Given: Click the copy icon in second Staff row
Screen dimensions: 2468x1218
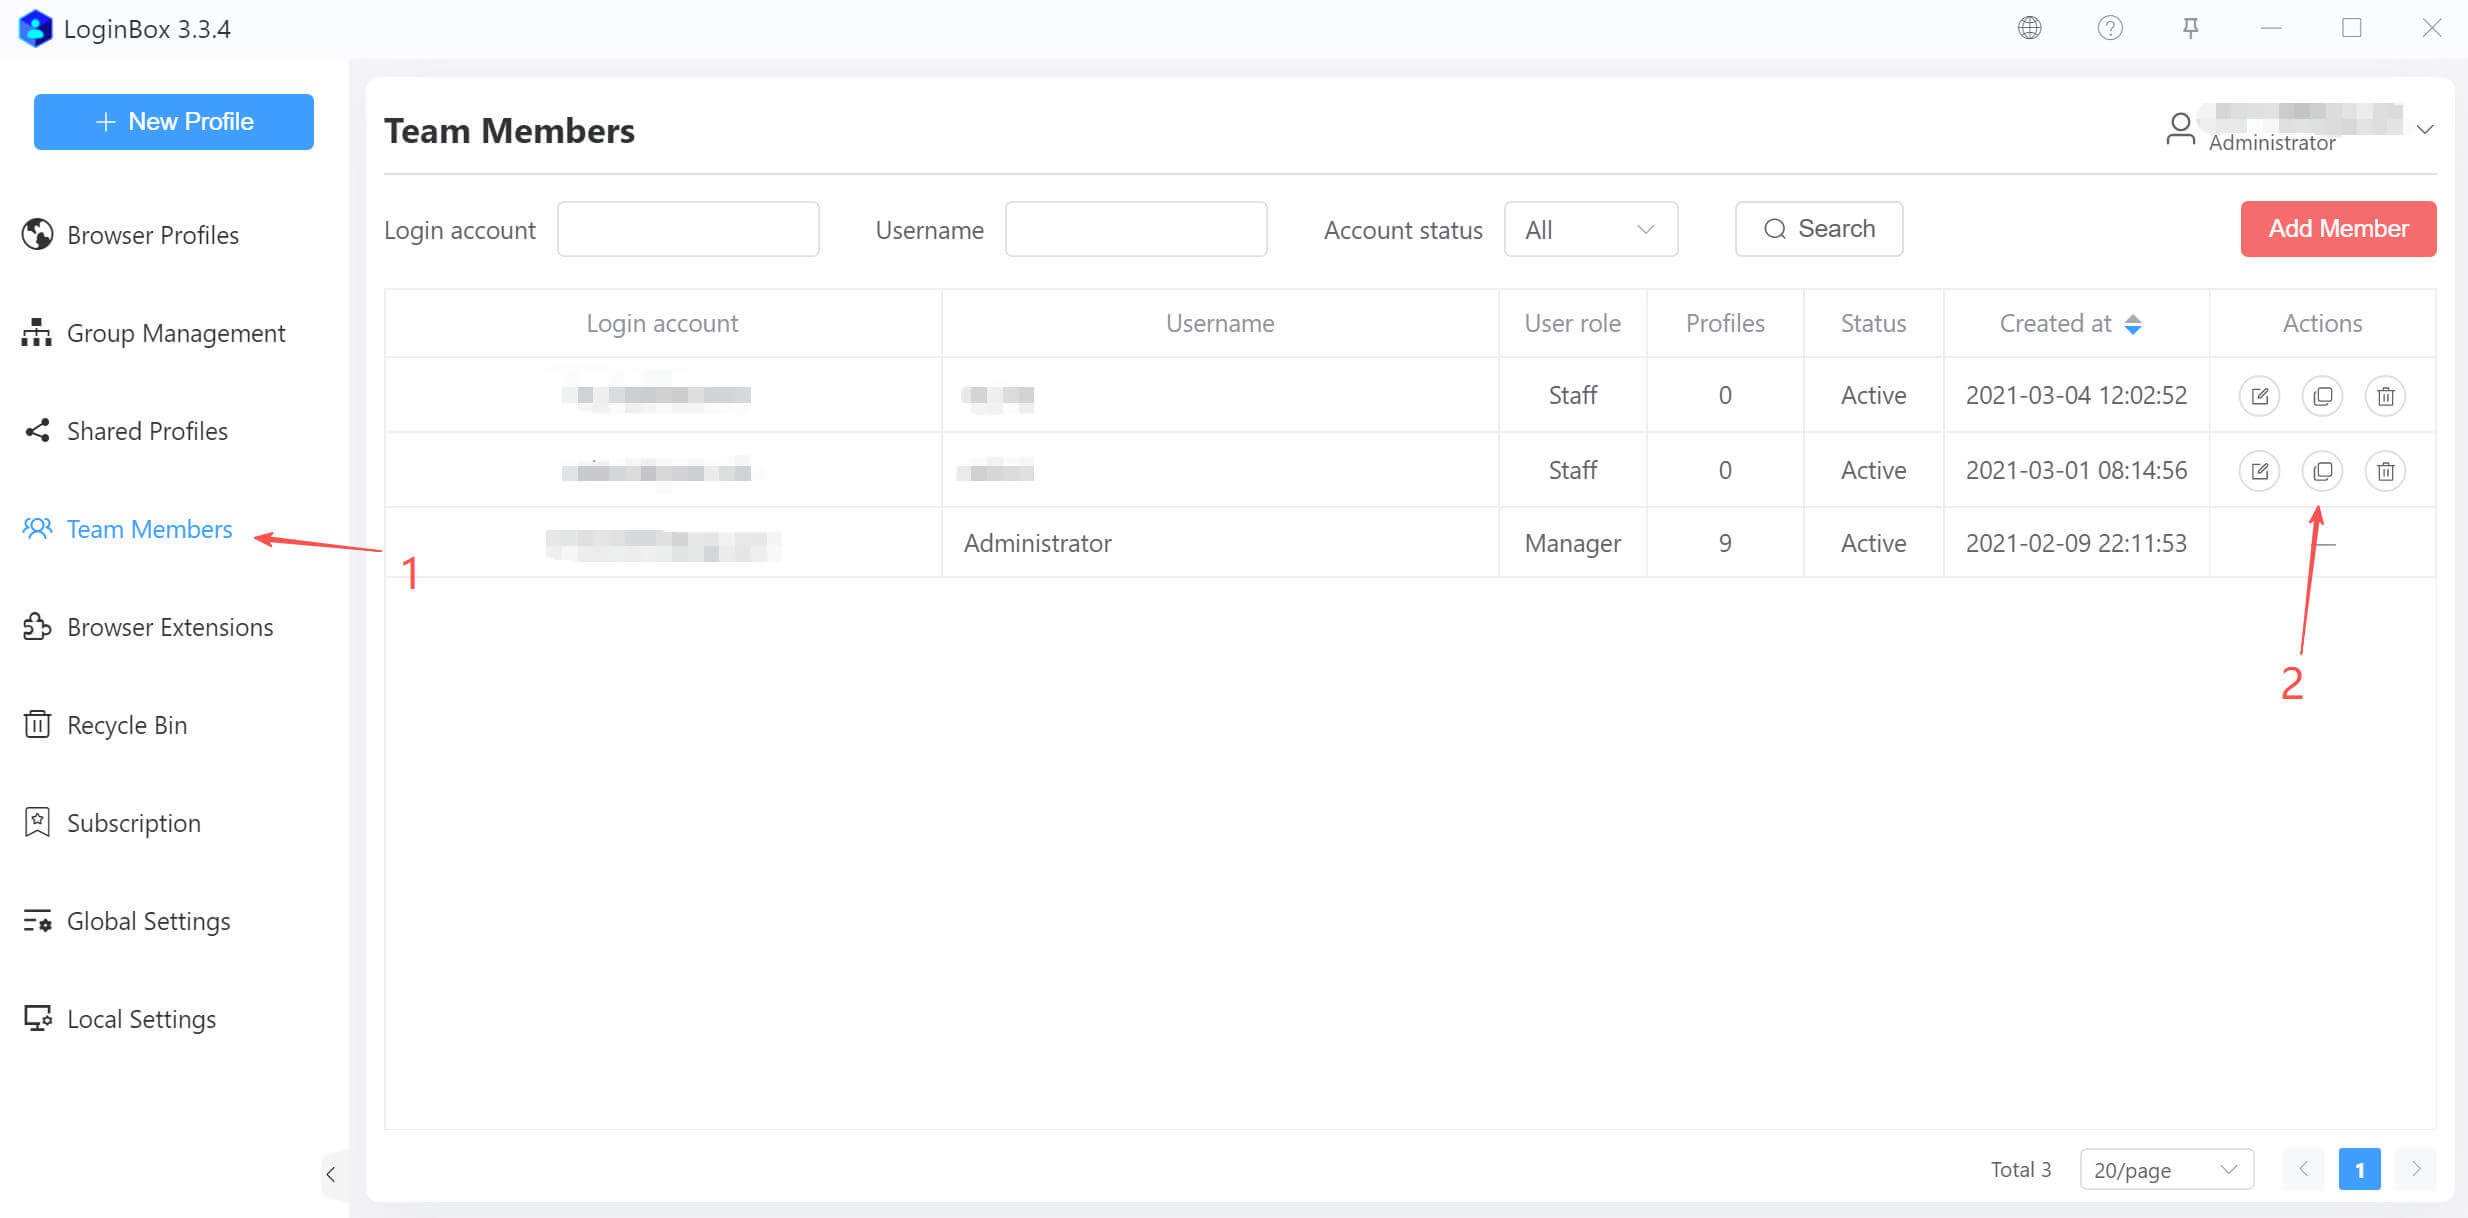Looking at the screenshot, I should 2322,471.
